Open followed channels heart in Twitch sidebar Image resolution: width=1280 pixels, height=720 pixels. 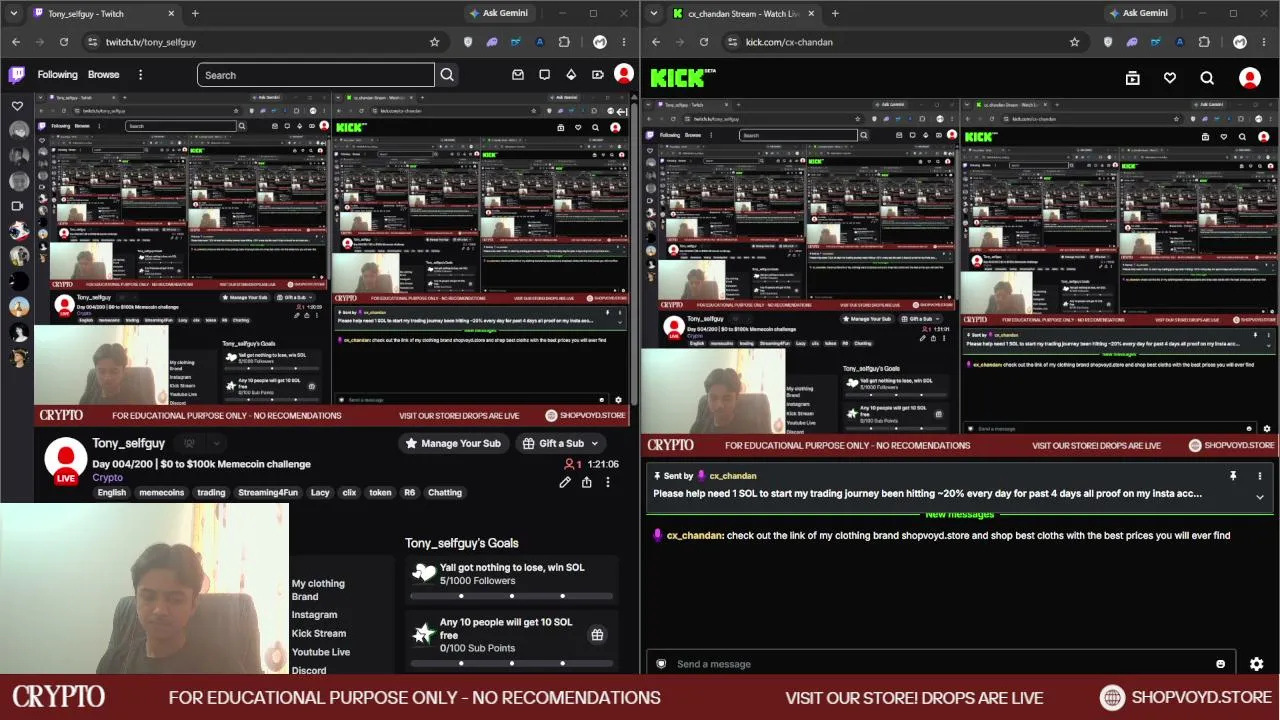(x=17, y=105)
